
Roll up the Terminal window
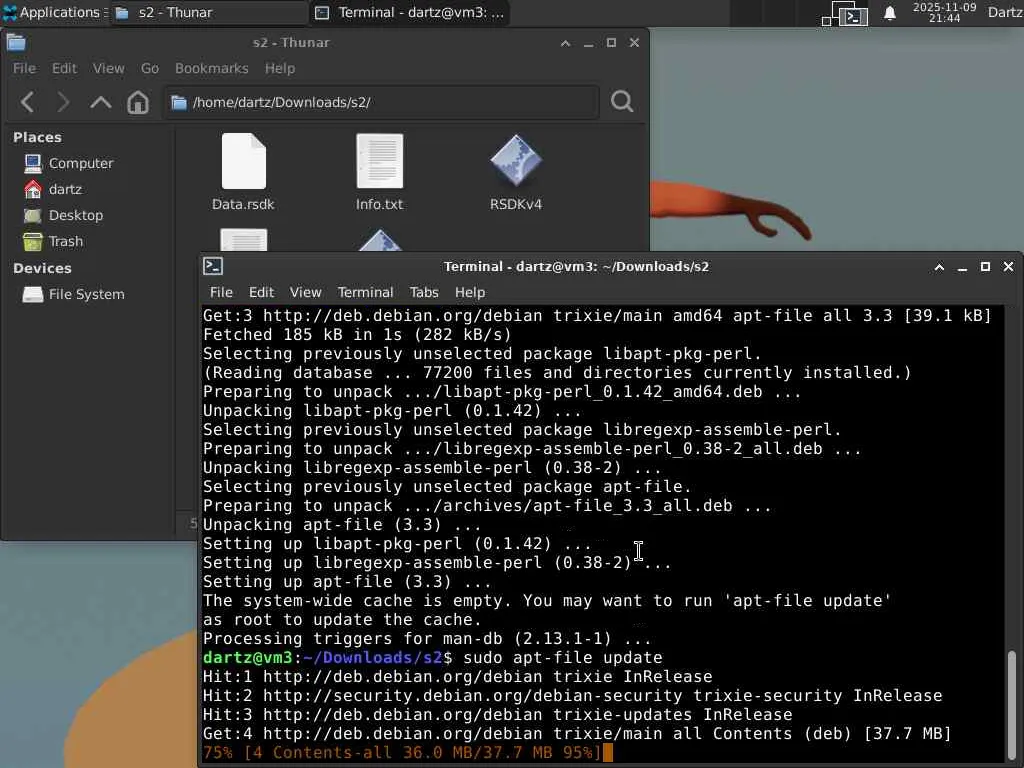click(x=939, y=267)
